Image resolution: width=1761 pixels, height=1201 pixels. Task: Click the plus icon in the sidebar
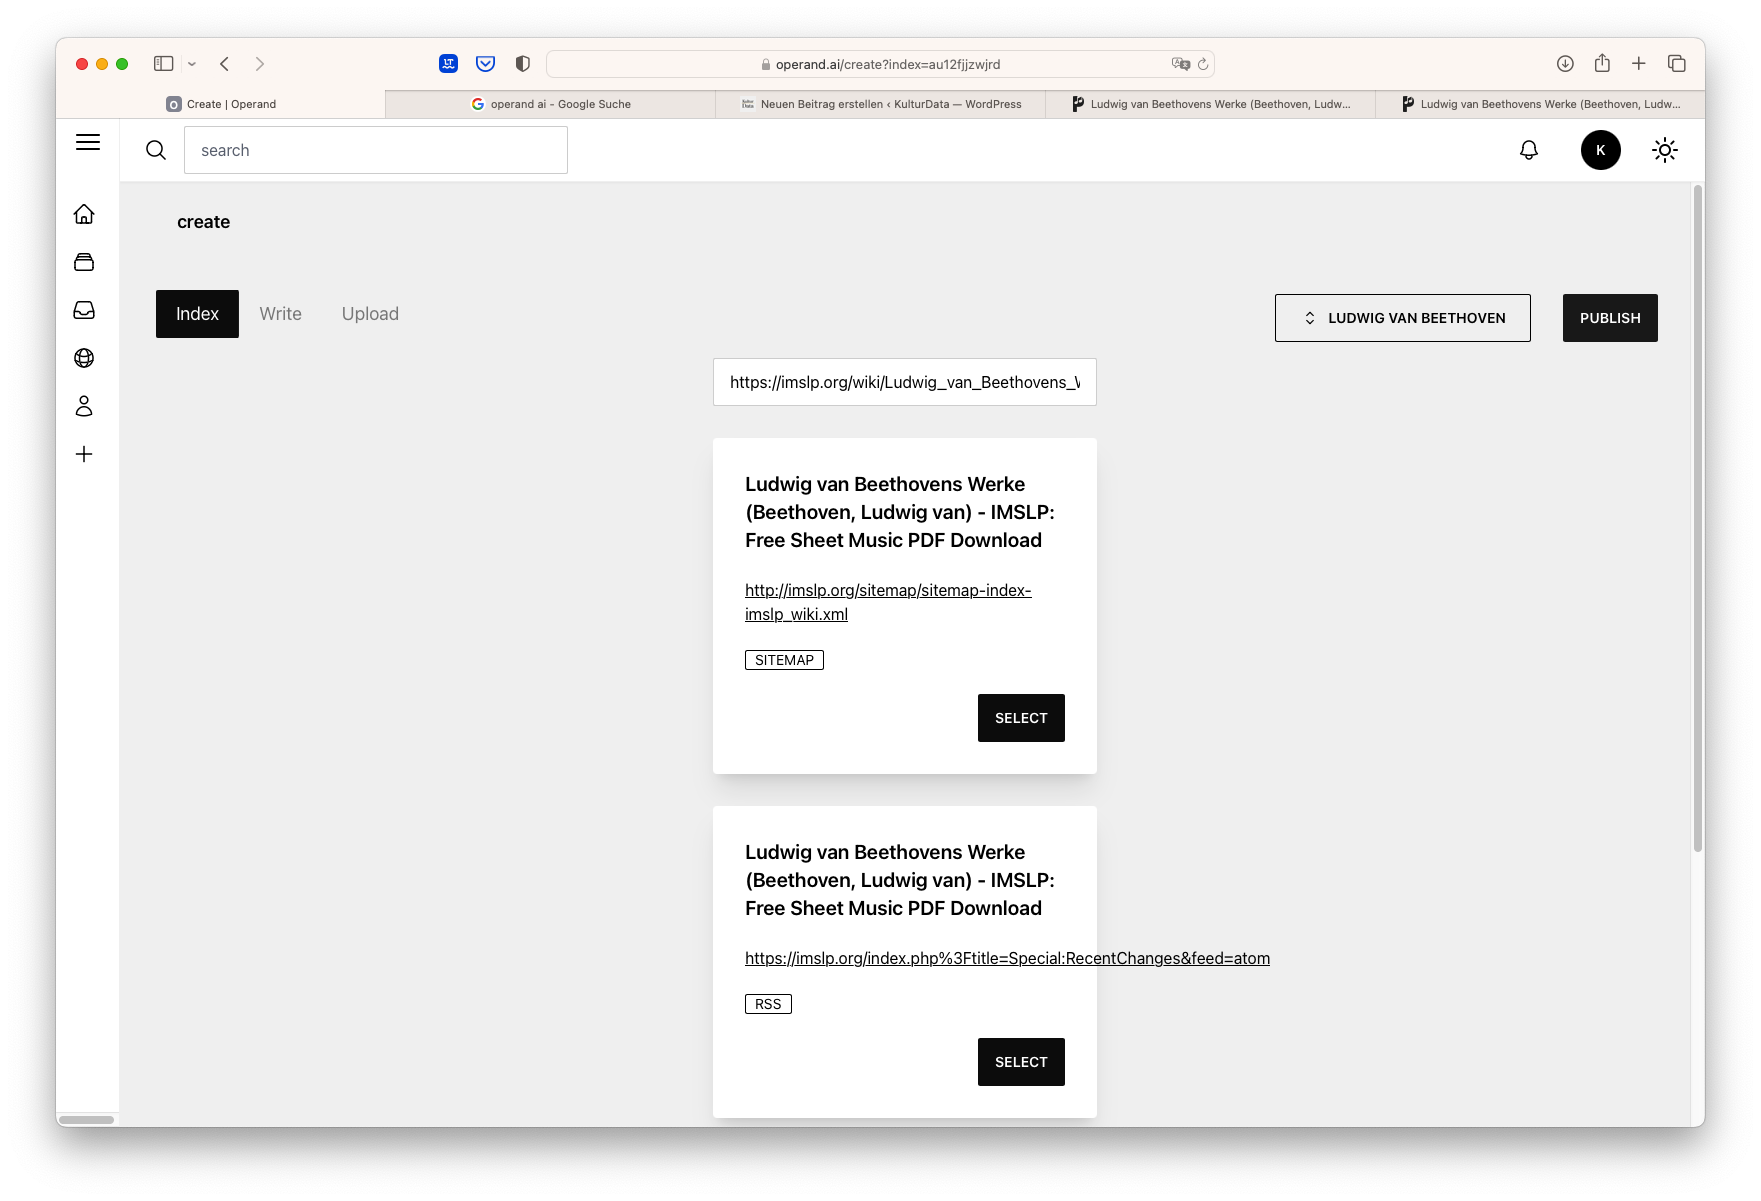[x=84, y=453]
